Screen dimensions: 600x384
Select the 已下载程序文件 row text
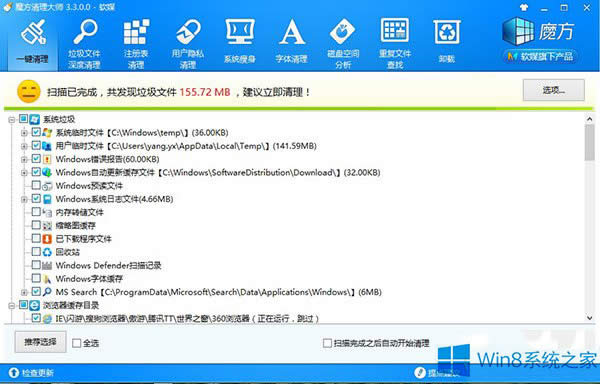pyautogui.click(x=83, y=239)
